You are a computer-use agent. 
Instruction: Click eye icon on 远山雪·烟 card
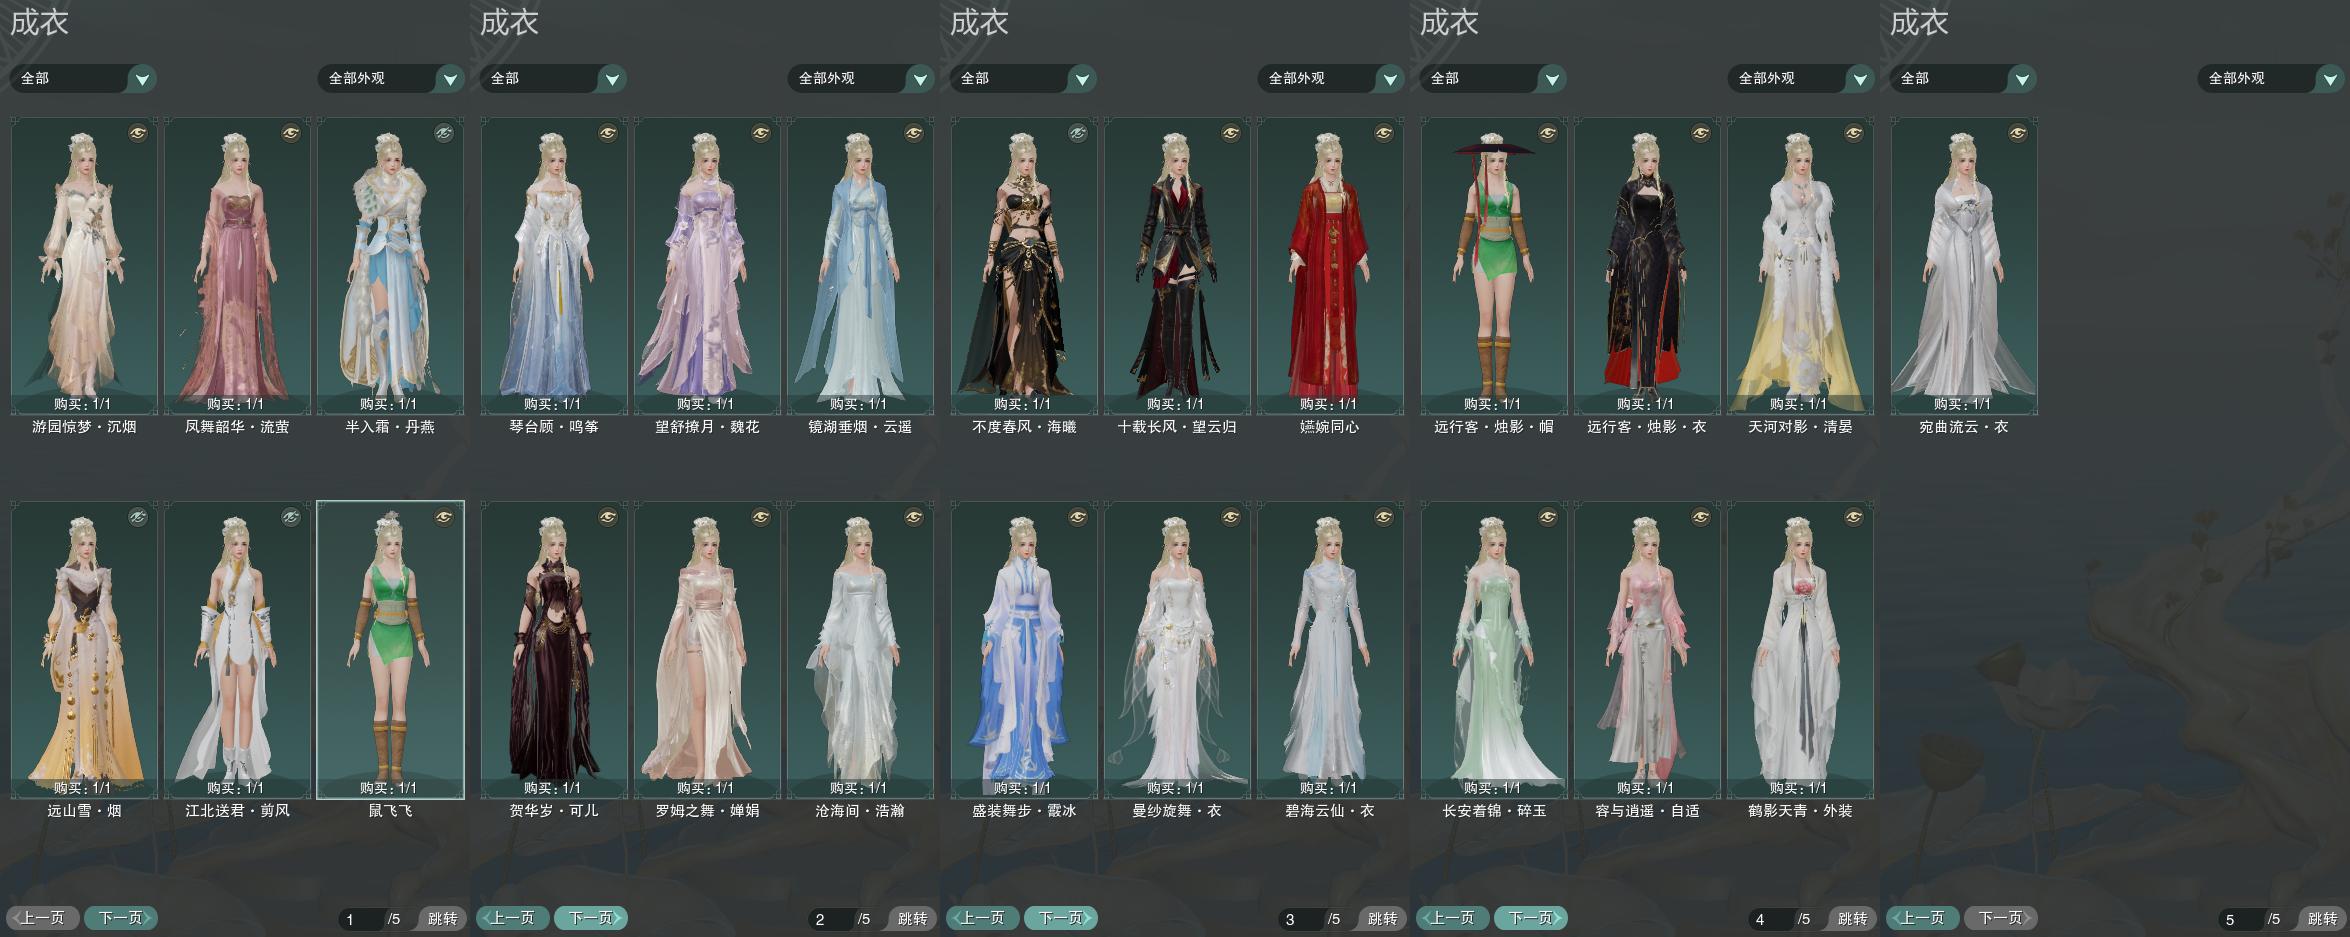pyautogui.click(x=138, y=517)
